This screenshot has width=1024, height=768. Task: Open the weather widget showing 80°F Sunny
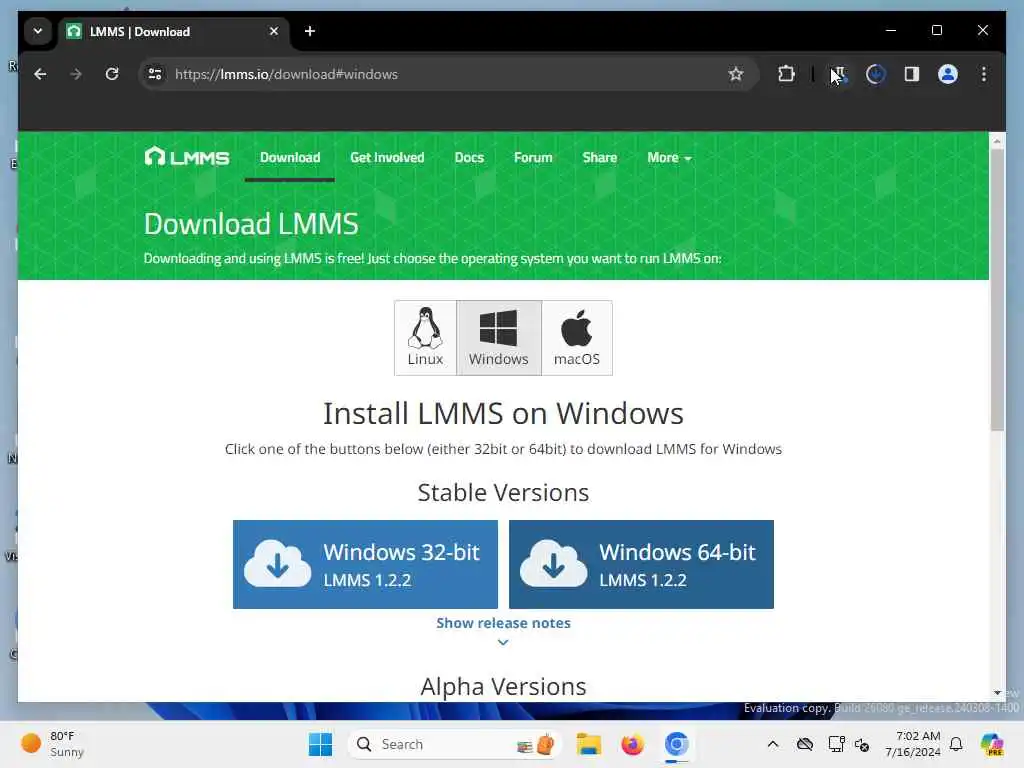tap(52, 744)
